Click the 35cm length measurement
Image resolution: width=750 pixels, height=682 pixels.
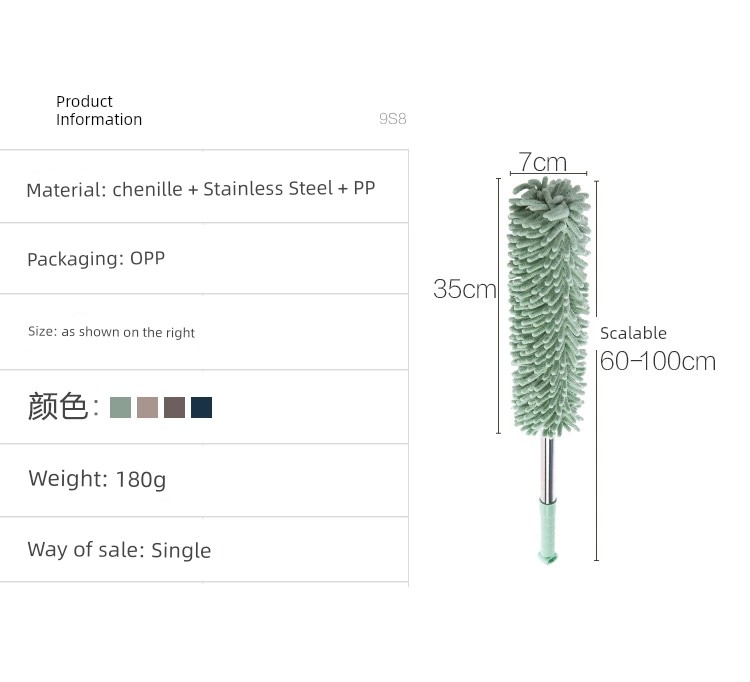click(464, 289)
